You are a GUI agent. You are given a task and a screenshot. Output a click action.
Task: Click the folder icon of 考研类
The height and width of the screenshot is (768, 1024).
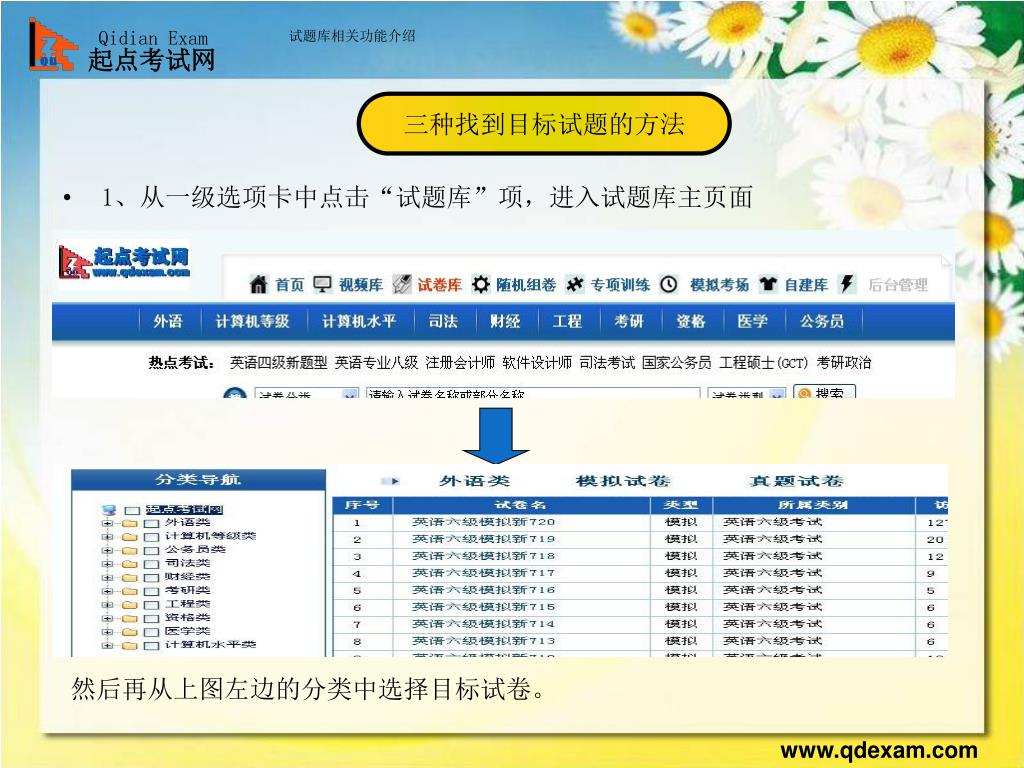pos(129,591)
